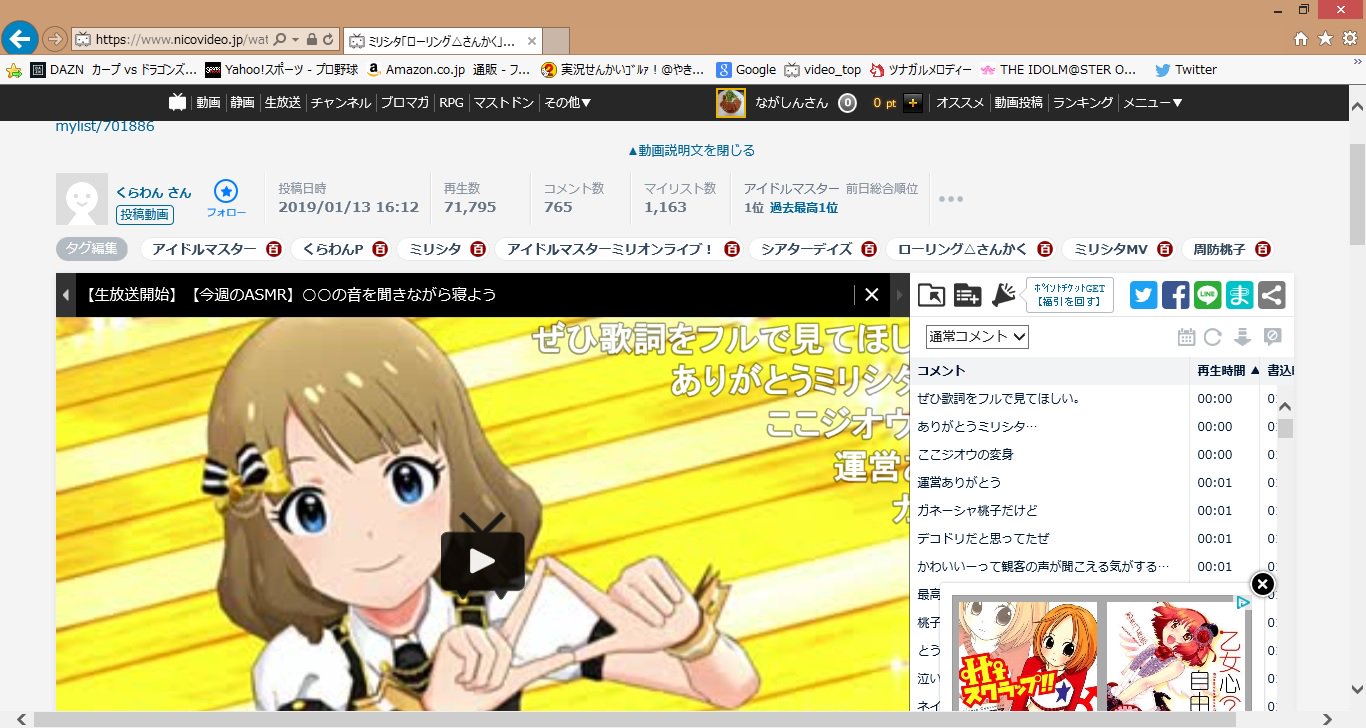Click the niconico TV logo icon
This screenshot has width=1366, height=728.
tap(178, 102)
